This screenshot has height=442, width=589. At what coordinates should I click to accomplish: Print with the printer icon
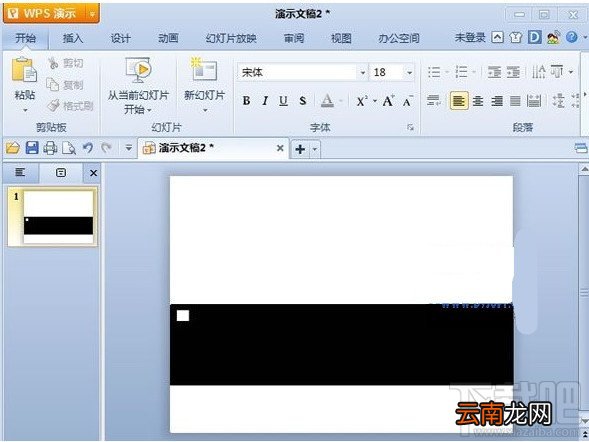[50, 148]
